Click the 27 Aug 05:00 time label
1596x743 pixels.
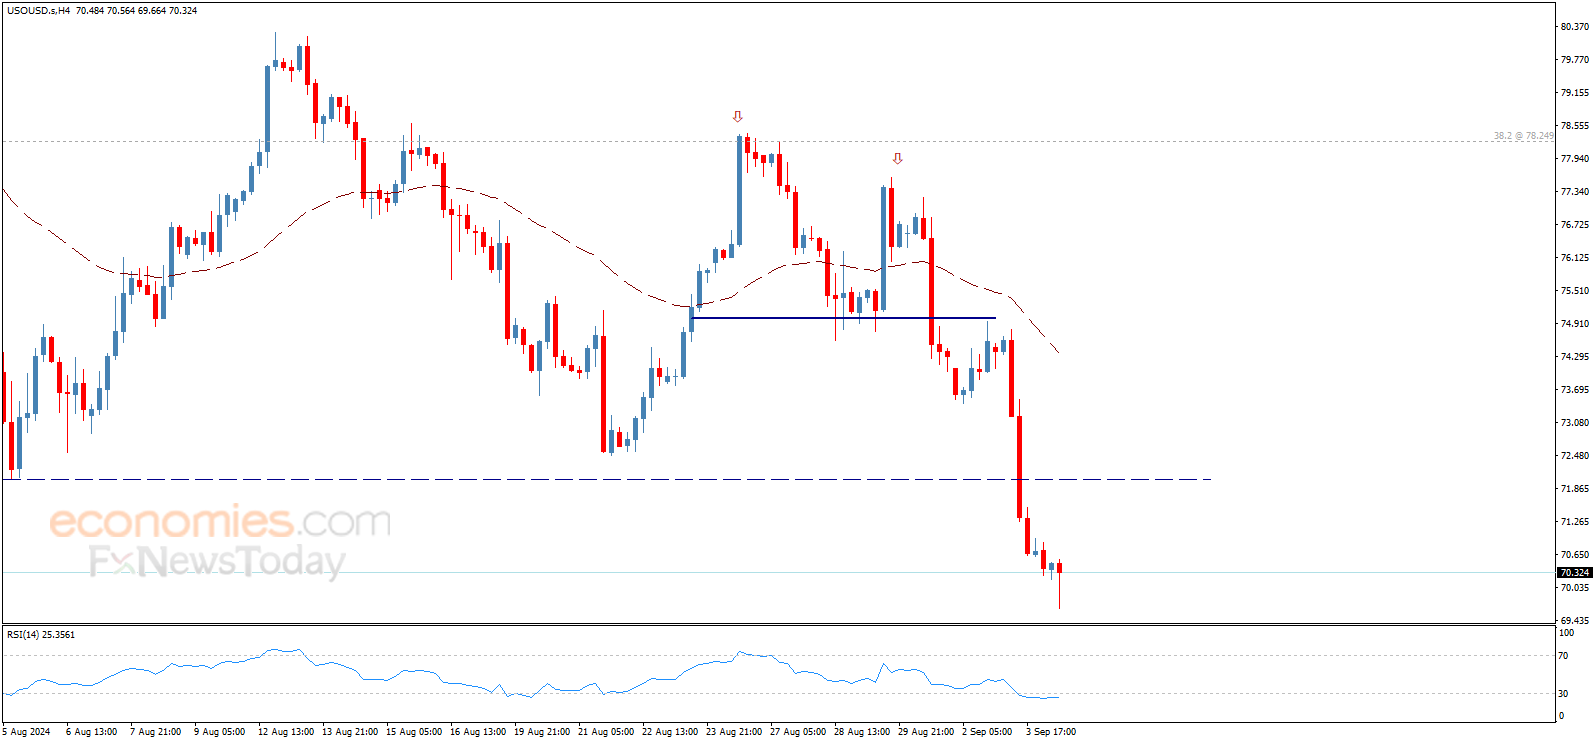(798, 732)
